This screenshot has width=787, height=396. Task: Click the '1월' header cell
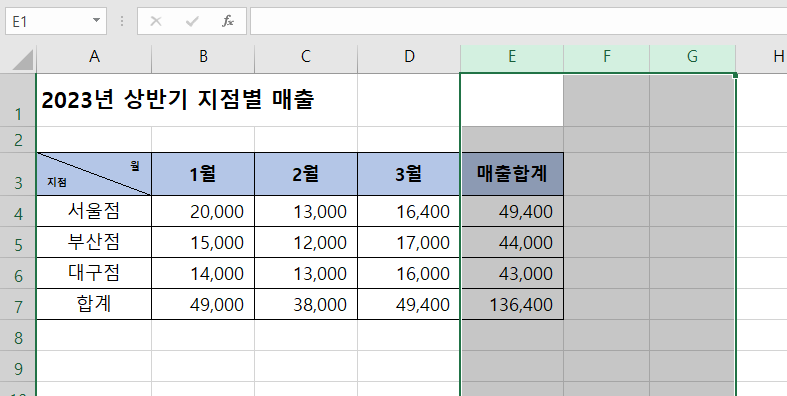203,174
